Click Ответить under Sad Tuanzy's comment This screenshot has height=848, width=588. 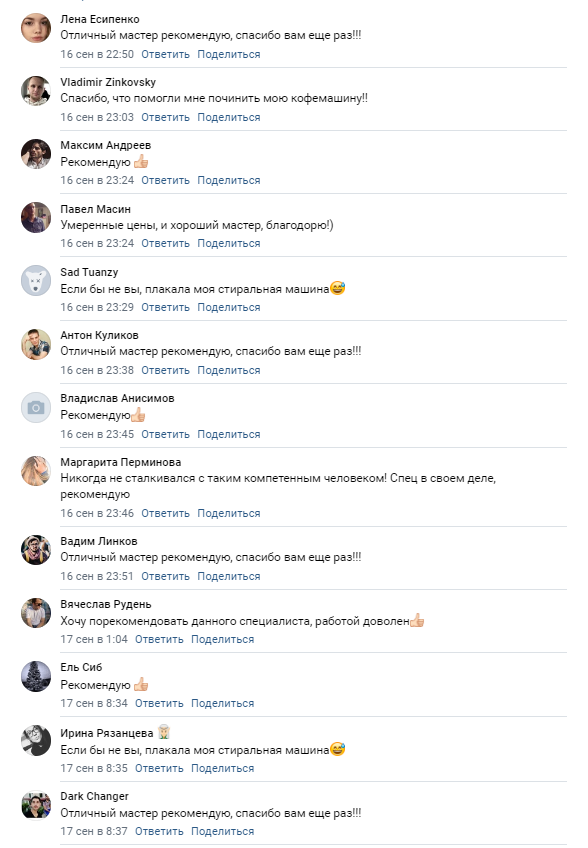tap(166, 307)
